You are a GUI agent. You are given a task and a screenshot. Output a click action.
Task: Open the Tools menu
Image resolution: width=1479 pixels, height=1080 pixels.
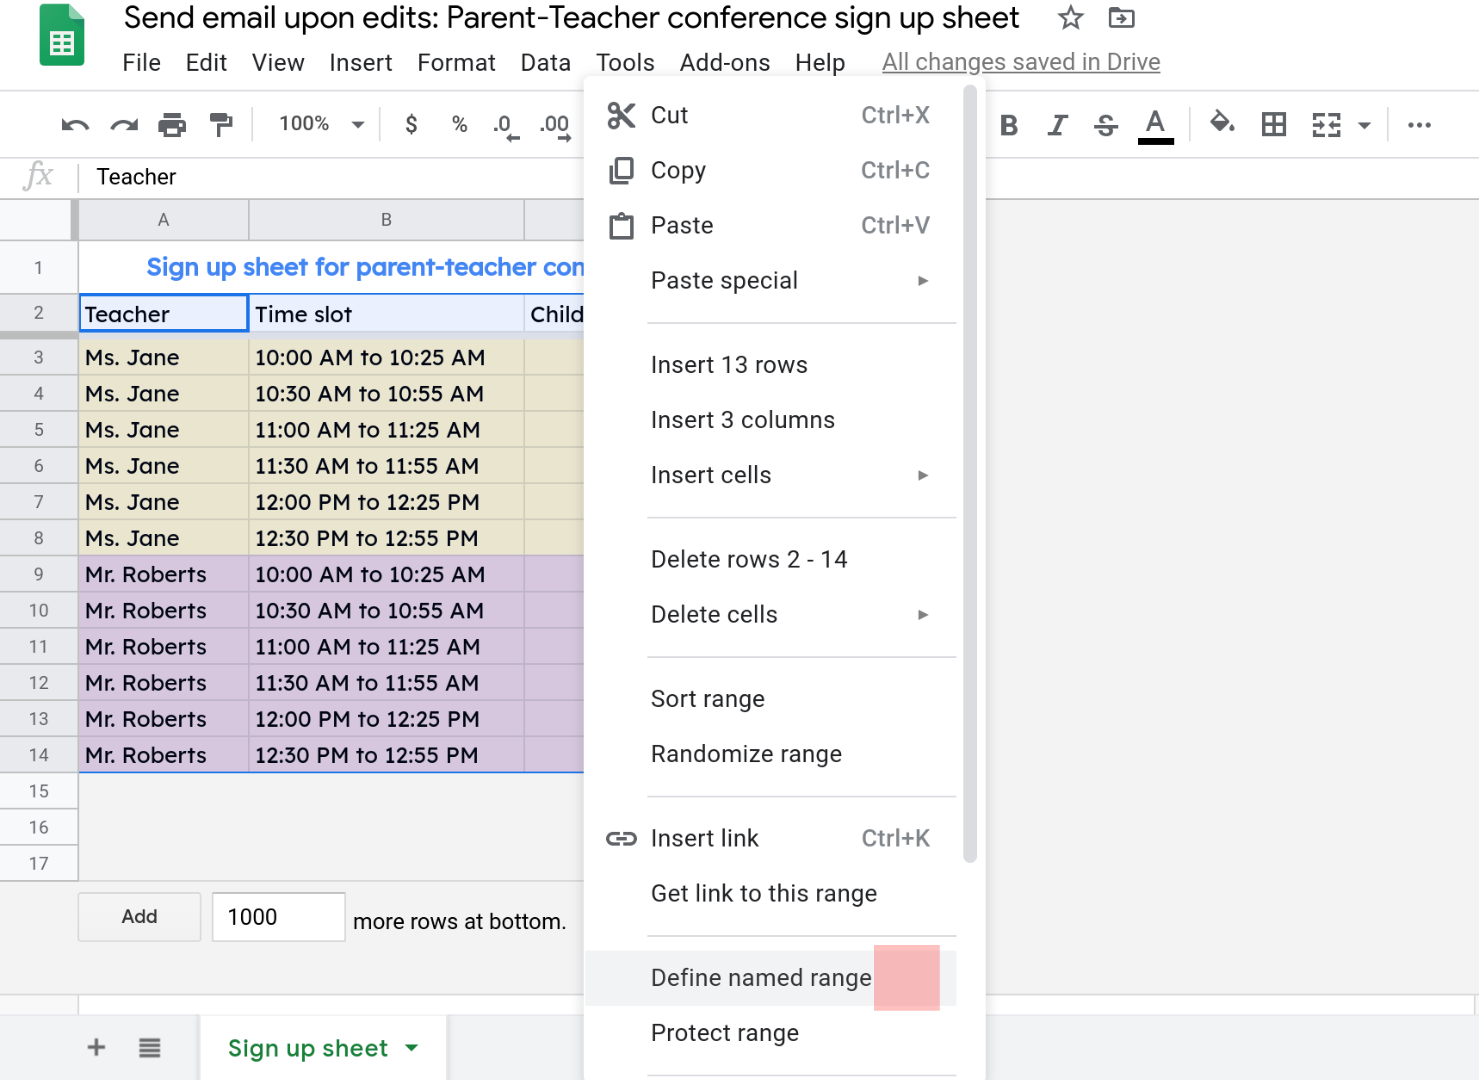pos(625,62)
